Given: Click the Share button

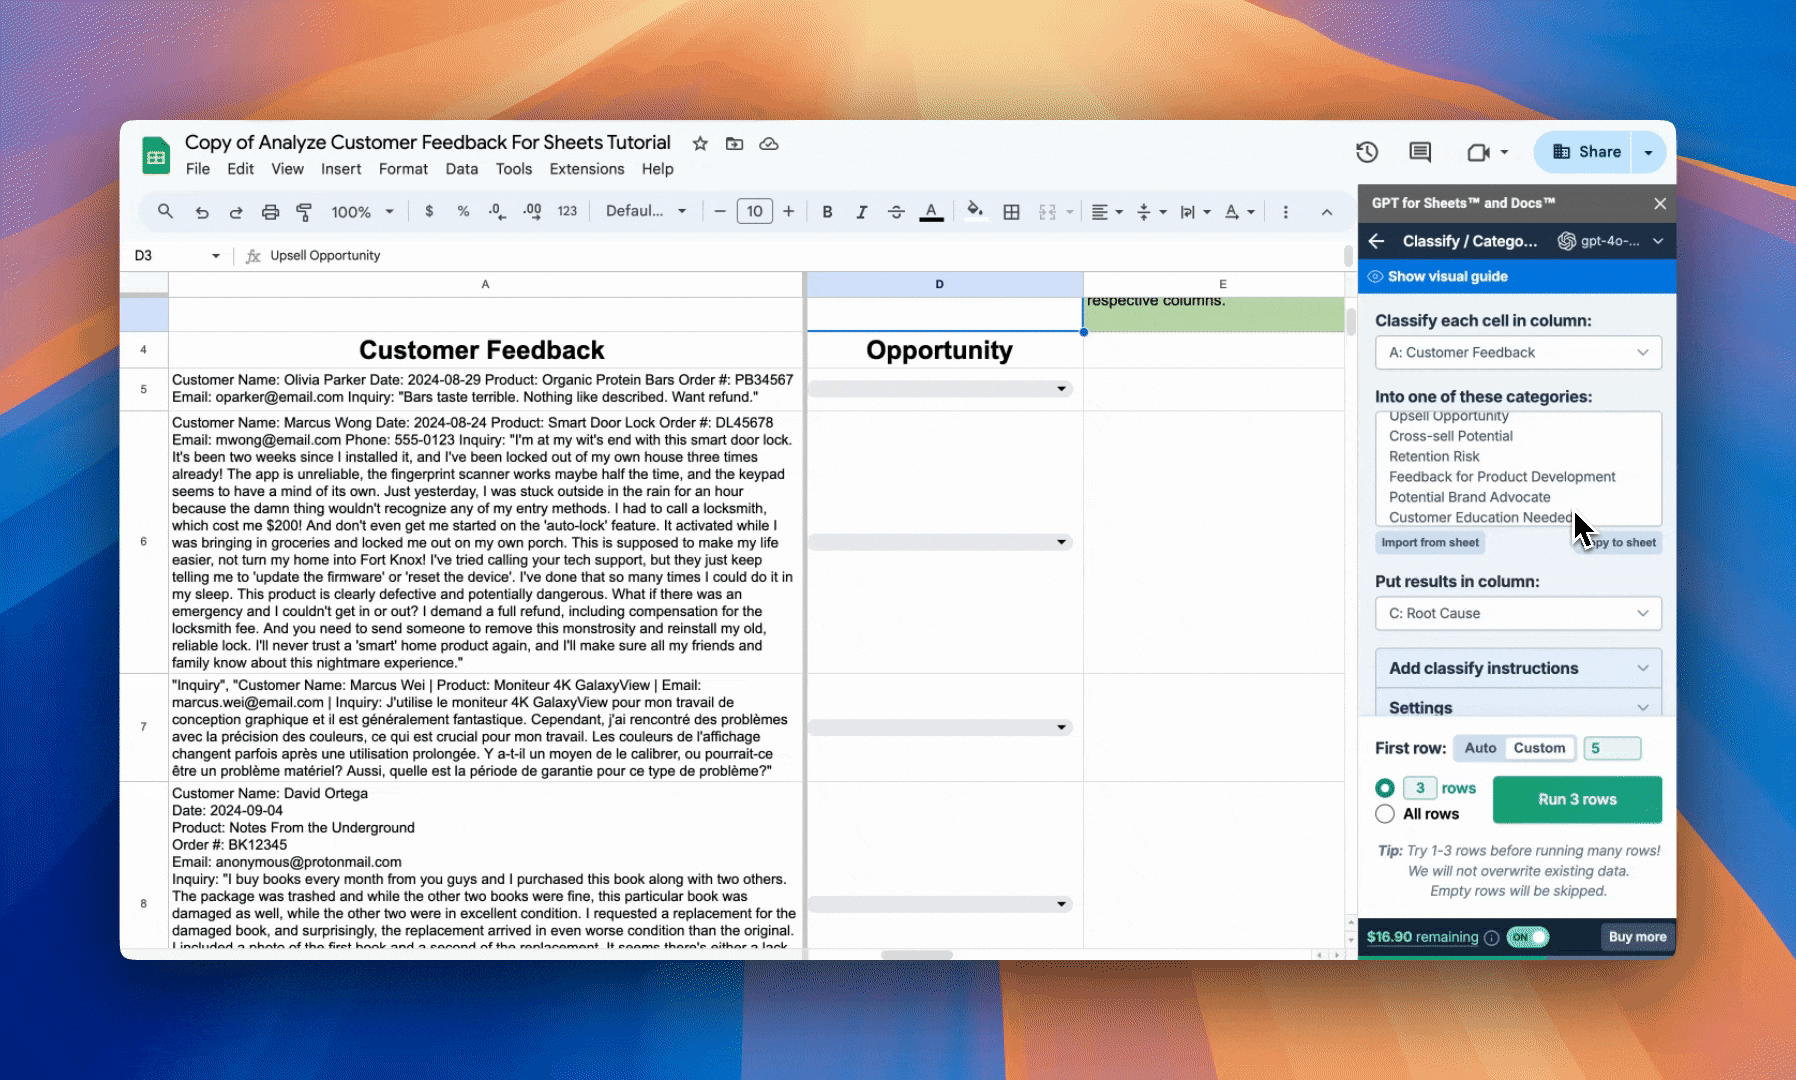Looking at the screenshot, I should [x=1583, y=152].
